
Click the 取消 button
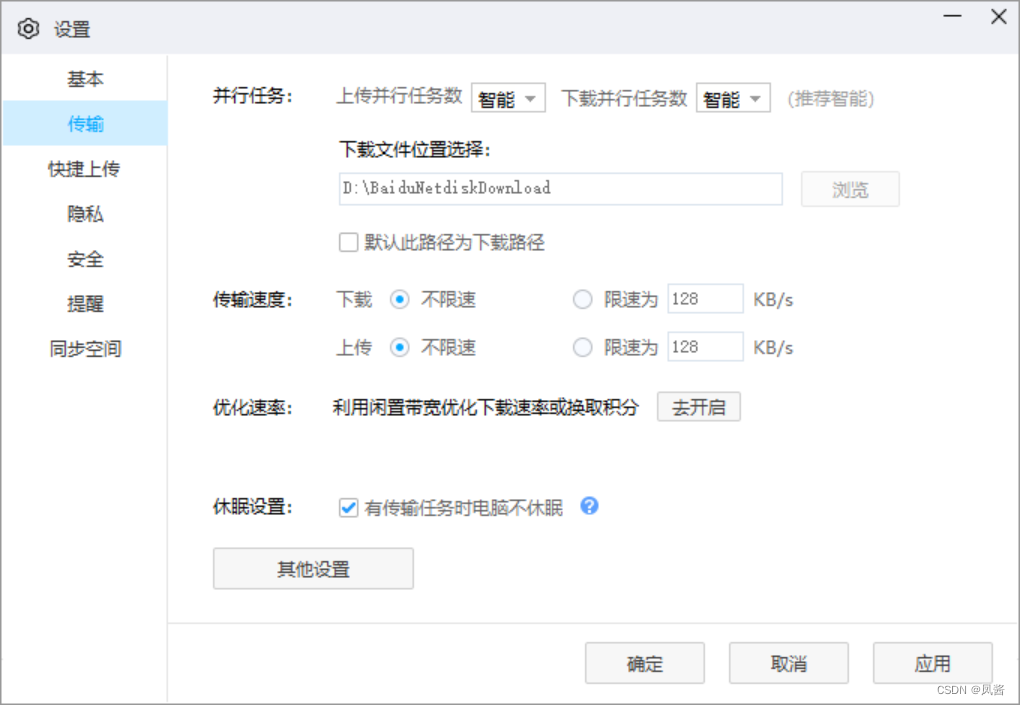788,663
